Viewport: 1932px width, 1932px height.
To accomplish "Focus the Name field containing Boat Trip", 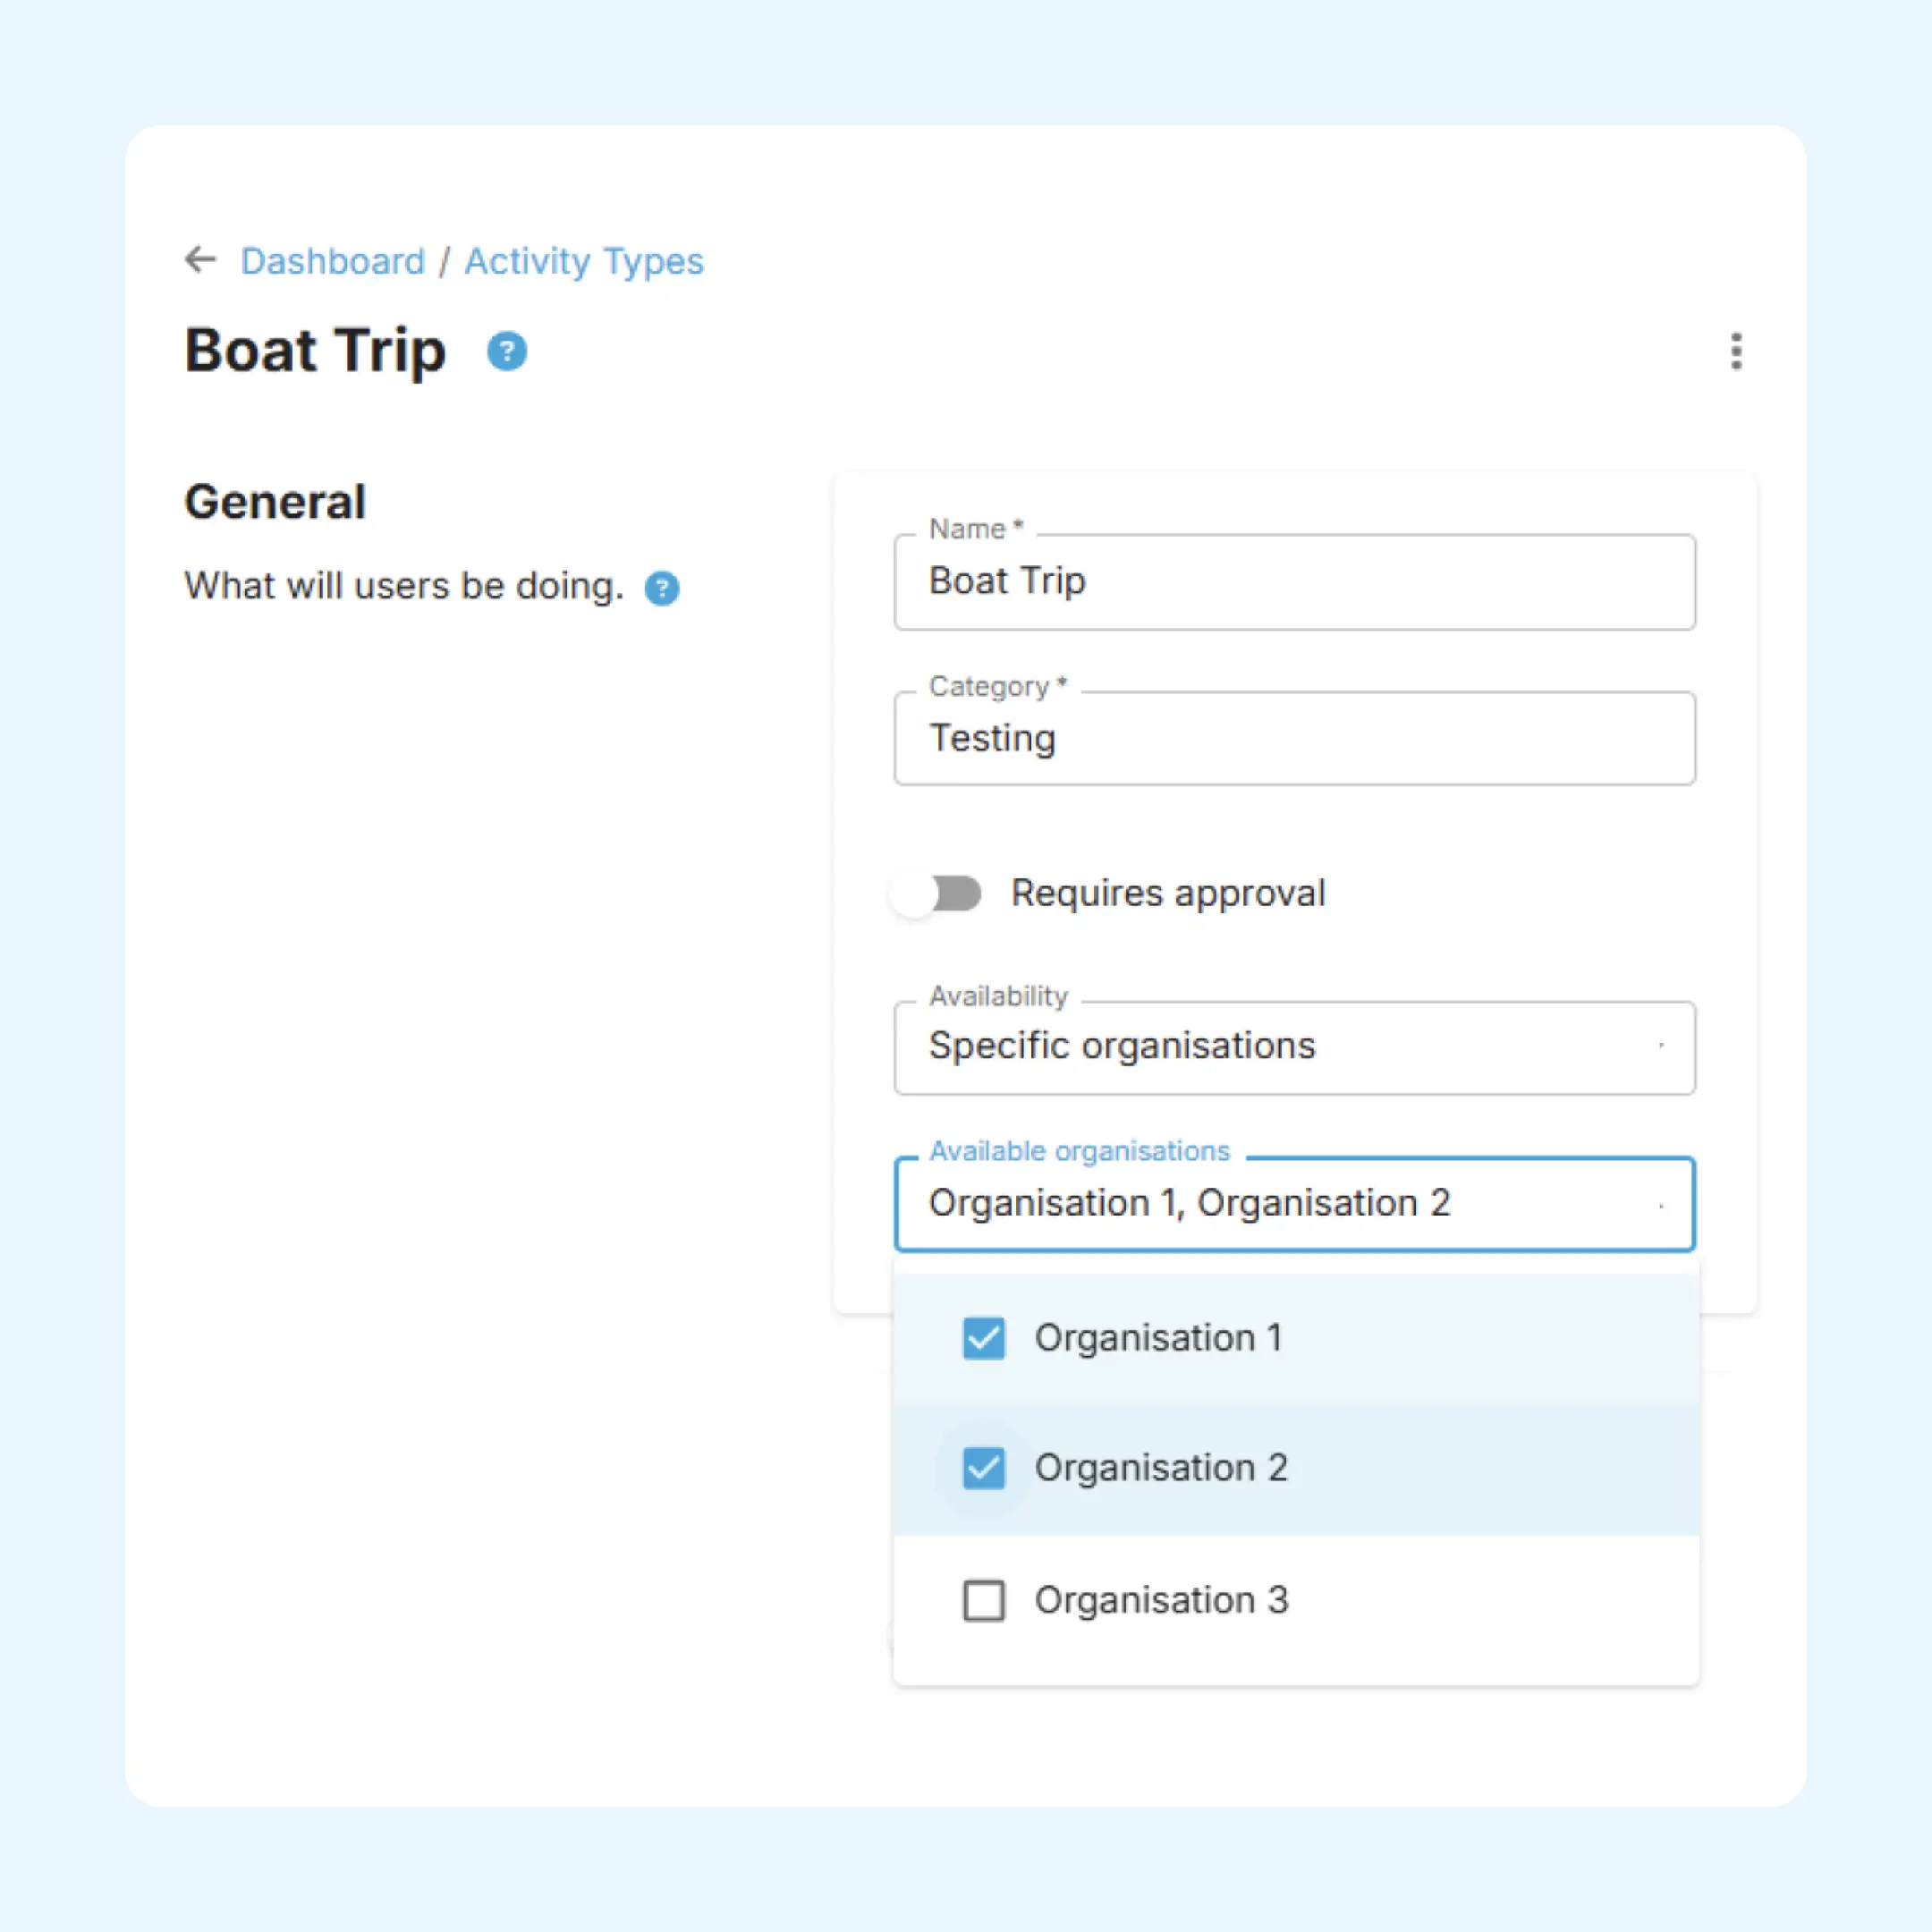I will click(1294, 582).
